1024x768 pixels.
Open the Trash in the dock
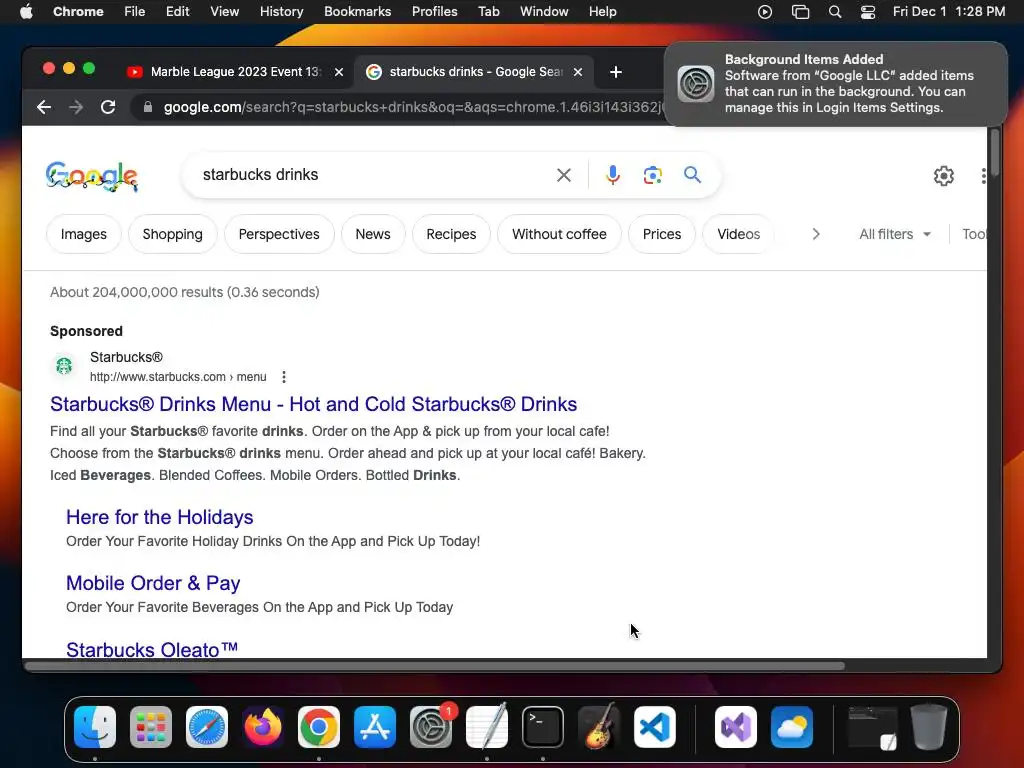[929, 727]
